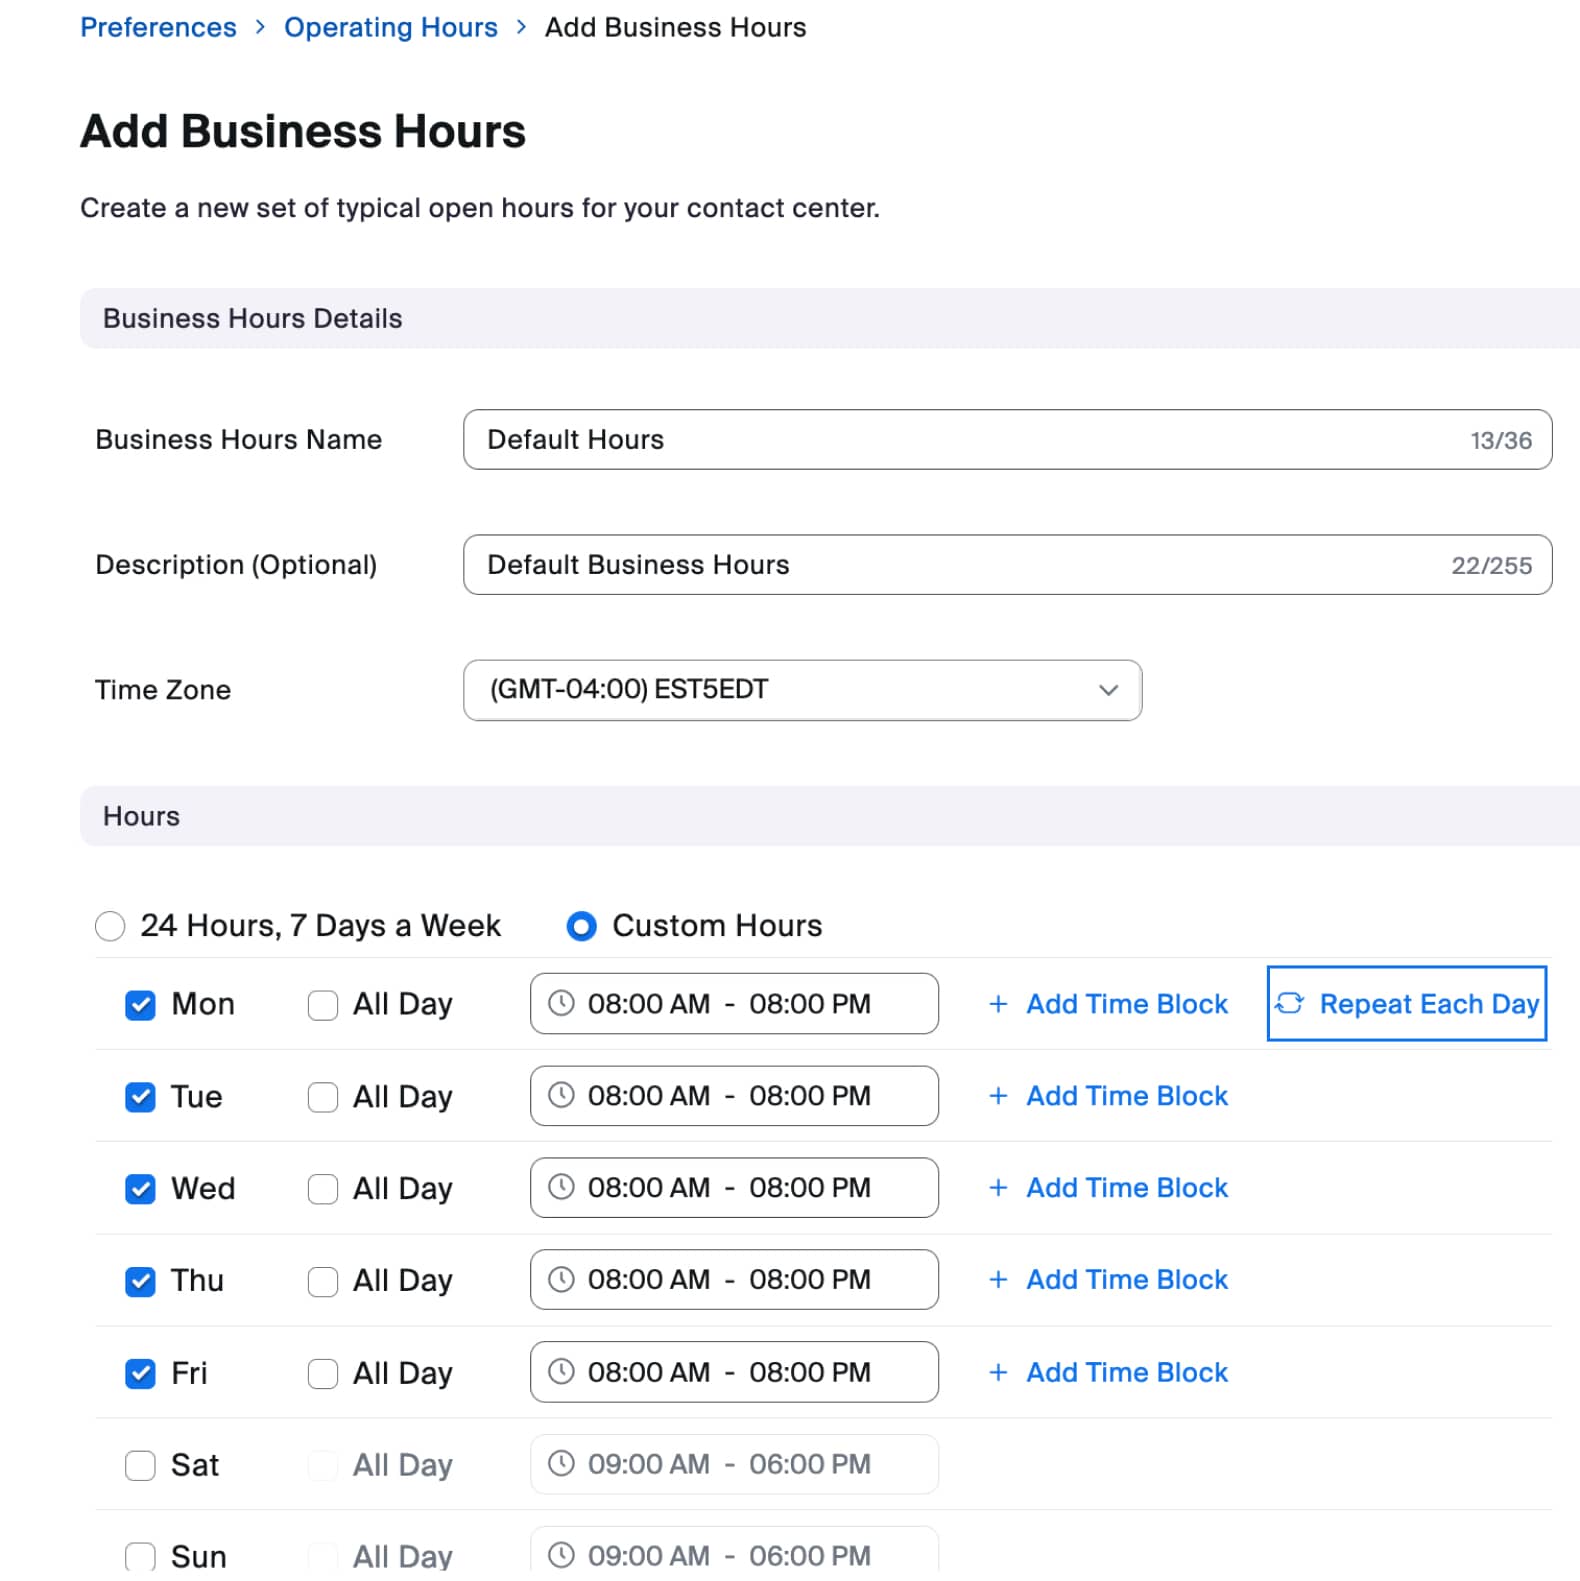The image size is (1580, 1581).
Task: Choose the Custom Hours radio button
Action: click(581, 926)
